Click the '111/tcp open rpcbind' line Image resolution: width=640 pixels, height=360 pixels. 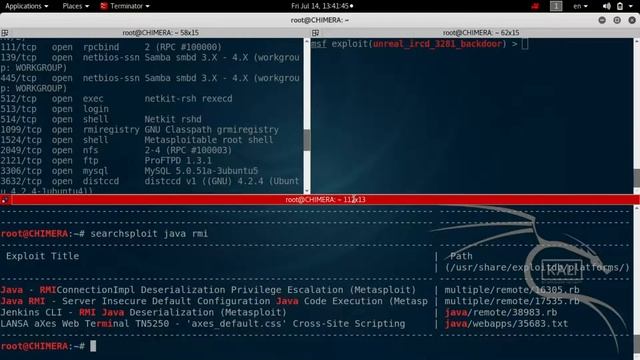(111, 47)
